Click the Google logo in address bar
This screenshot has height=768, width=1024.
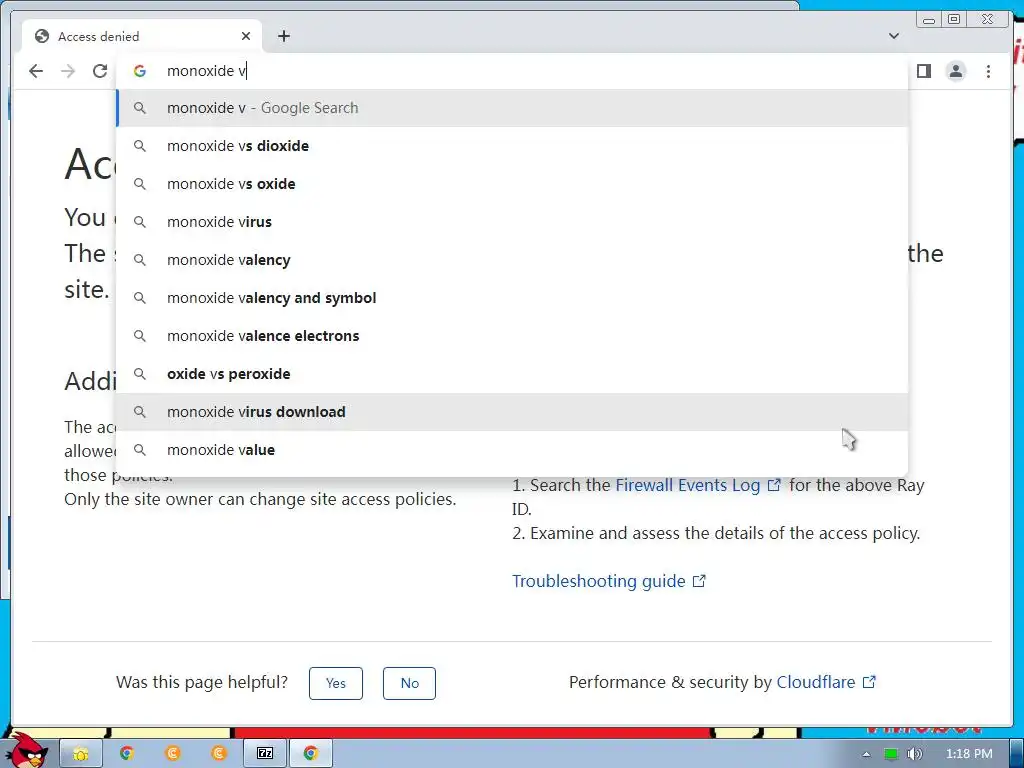[140, 71]
